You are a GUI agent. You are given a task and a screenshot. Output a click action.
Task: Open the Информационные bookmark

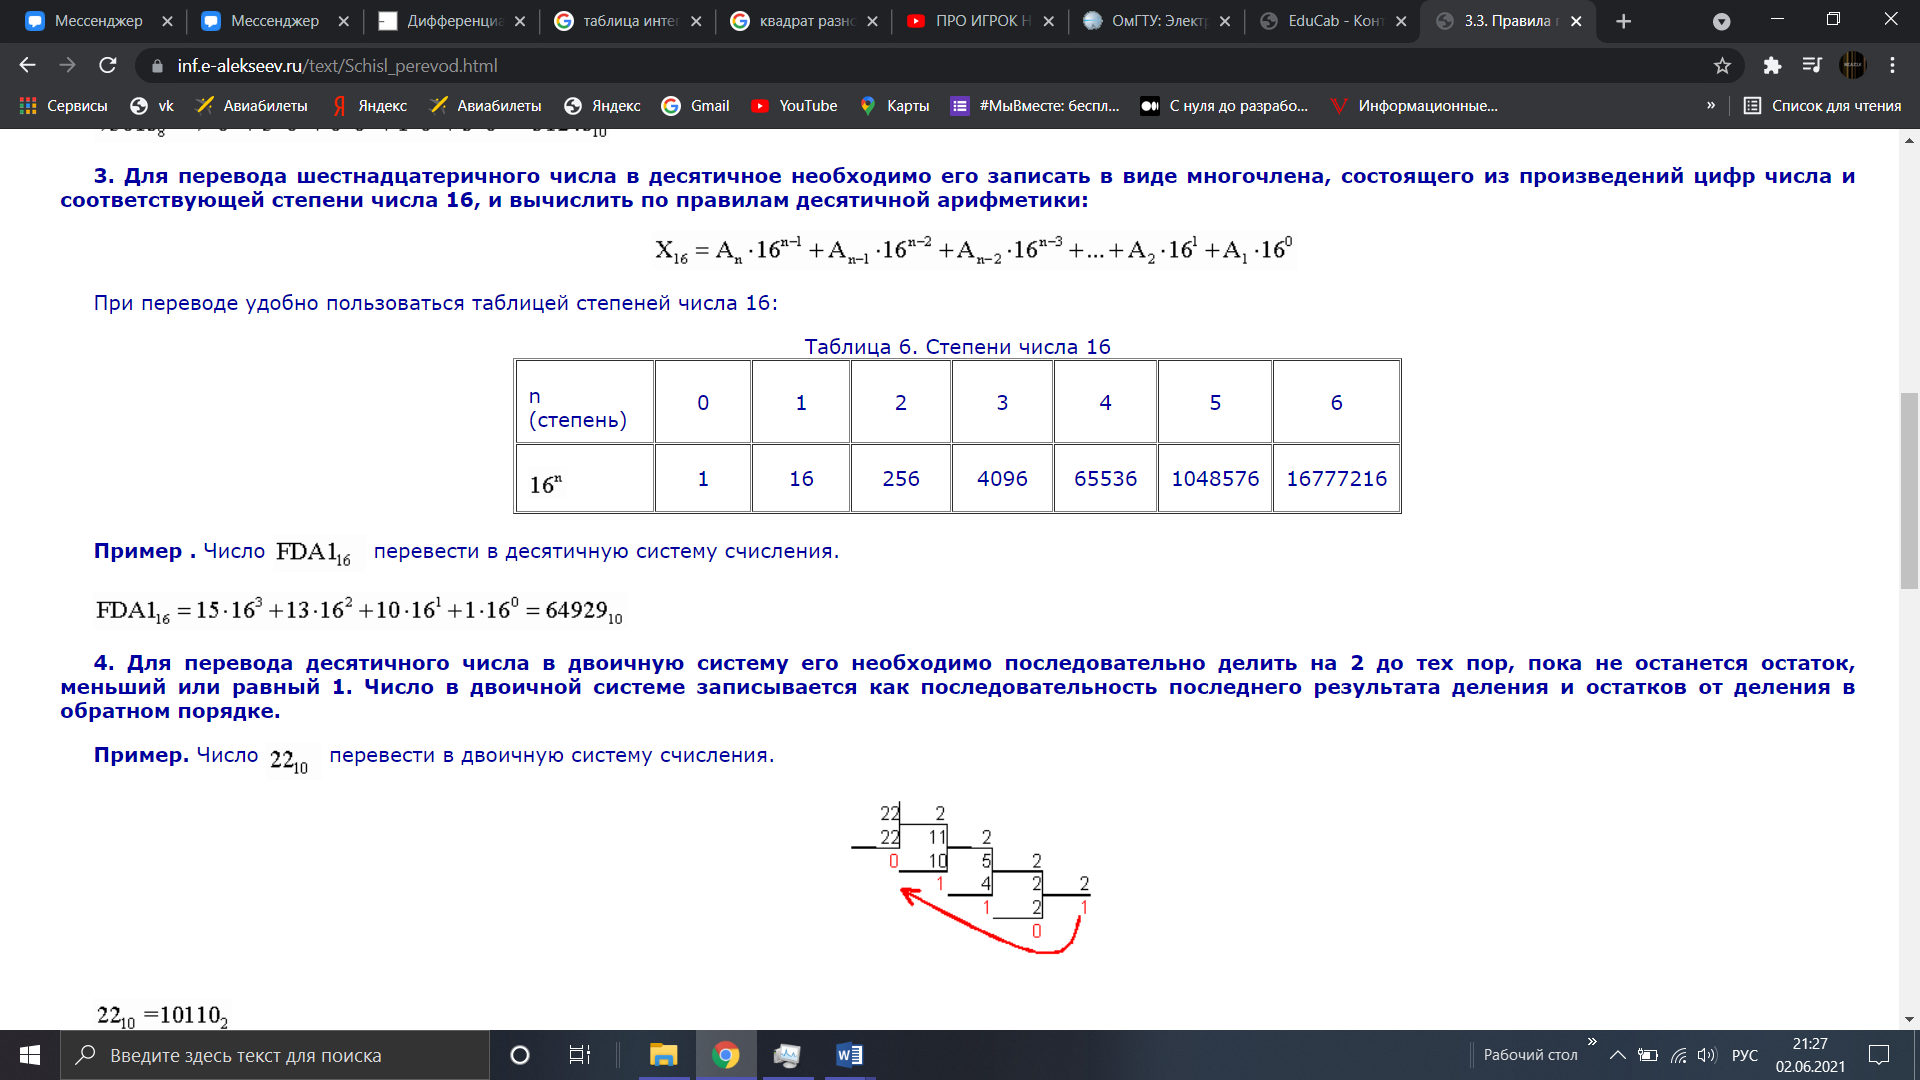[x=1414, y=105]
